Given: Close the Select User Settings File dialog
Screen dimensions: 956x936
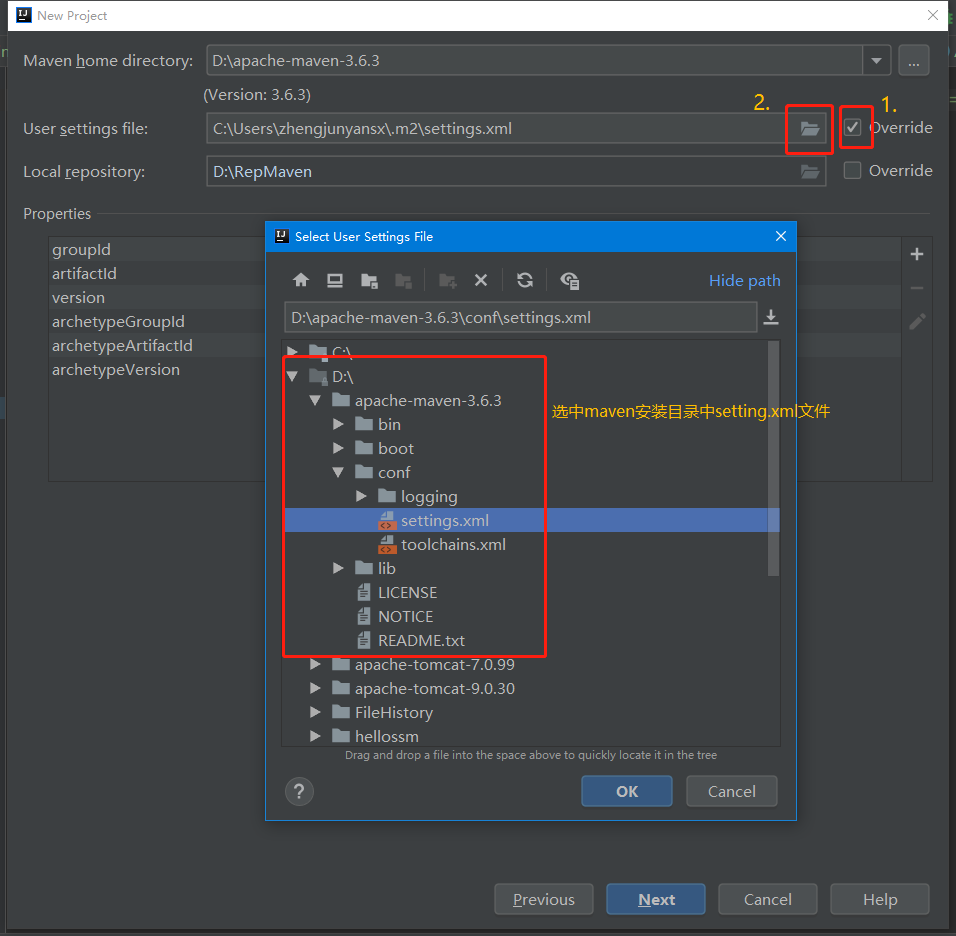Looking at the screenshot, I should coord(780,236).
